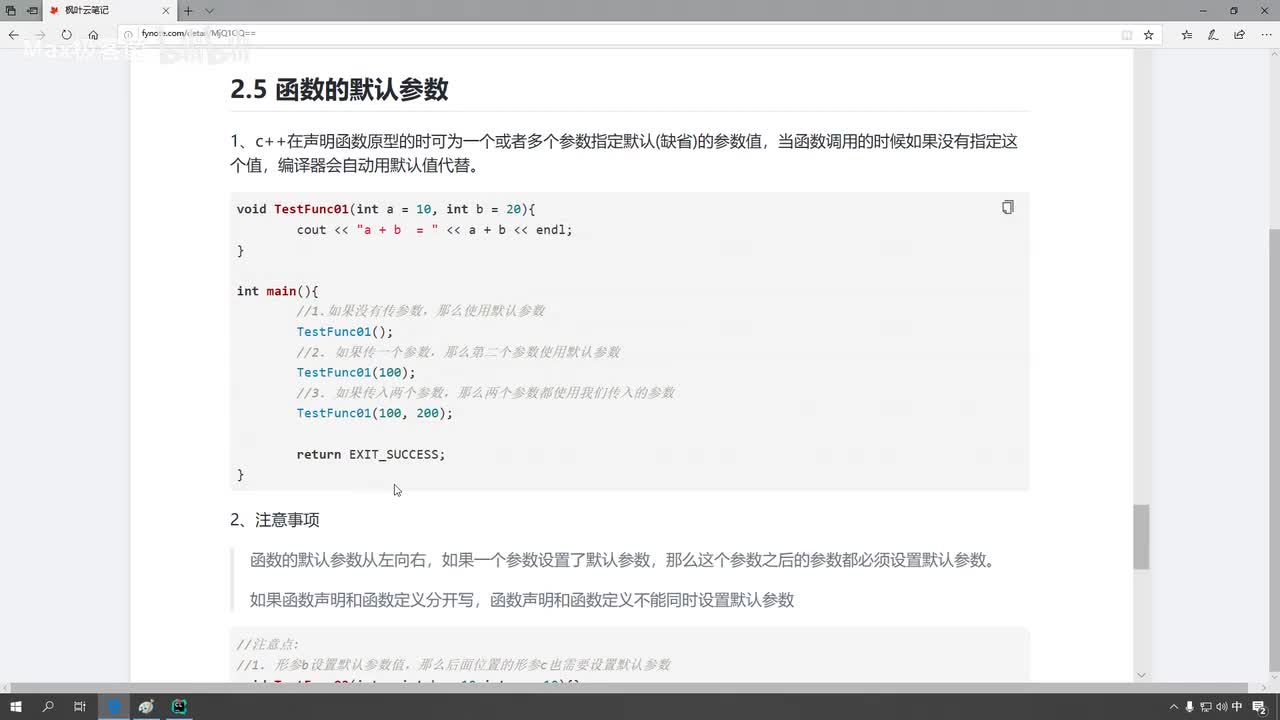Screen dimensions: 1280x720
Task: Copy the TestFunc01 code block
Action: click(x=1007, y=207)
